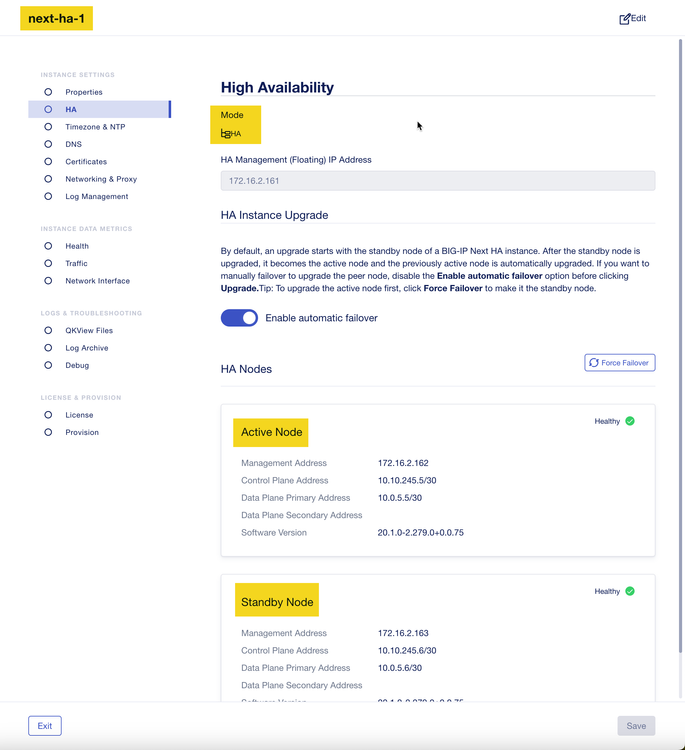Go to Networking & Proxy settings

(x=101, y=179)
